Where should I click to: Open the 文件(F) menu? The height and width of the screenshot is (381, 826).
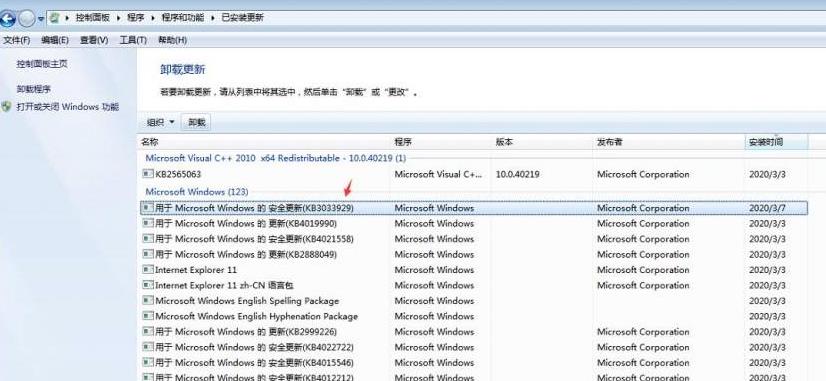(16, 40)
